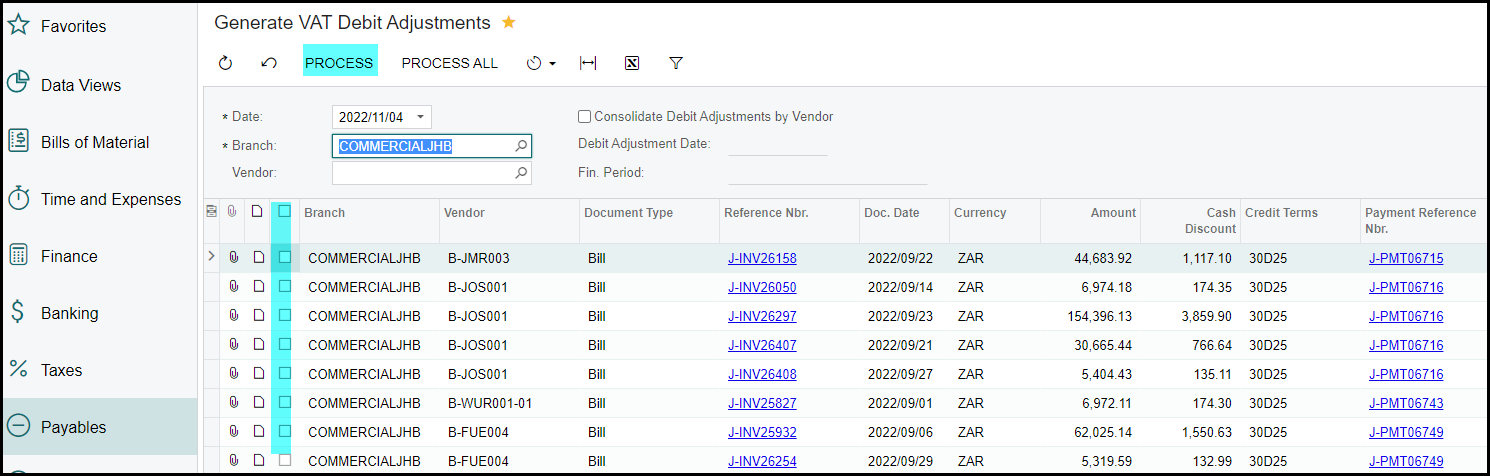The height and width of the screenshot is (476, 1490).
Task: Toggle the select-all checkbox in grid header
Action: coord(285,212)
